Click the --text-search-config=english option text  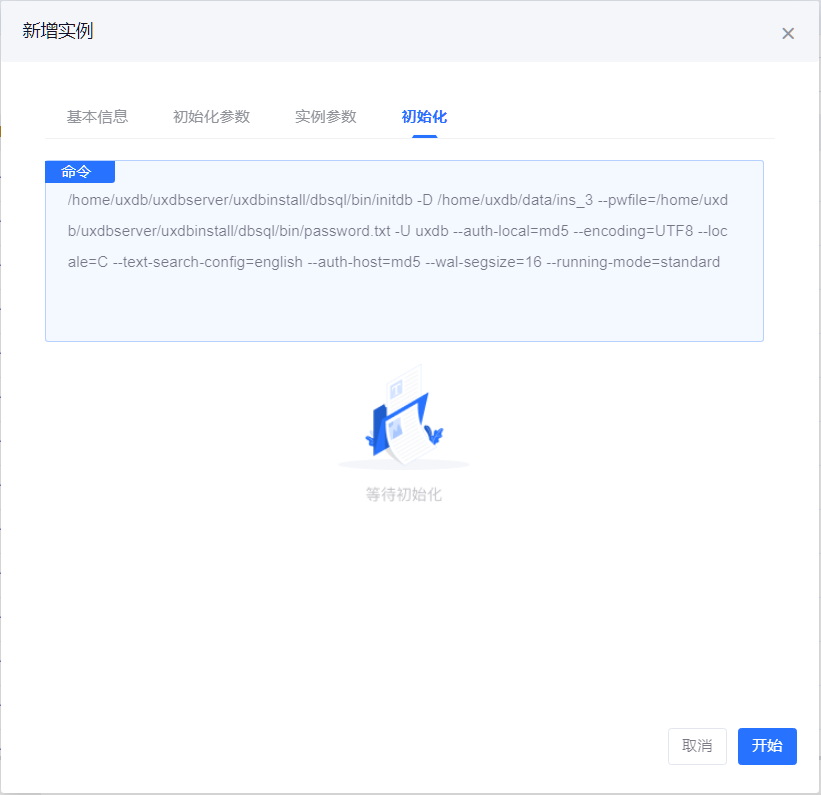[x=207, y=262]
